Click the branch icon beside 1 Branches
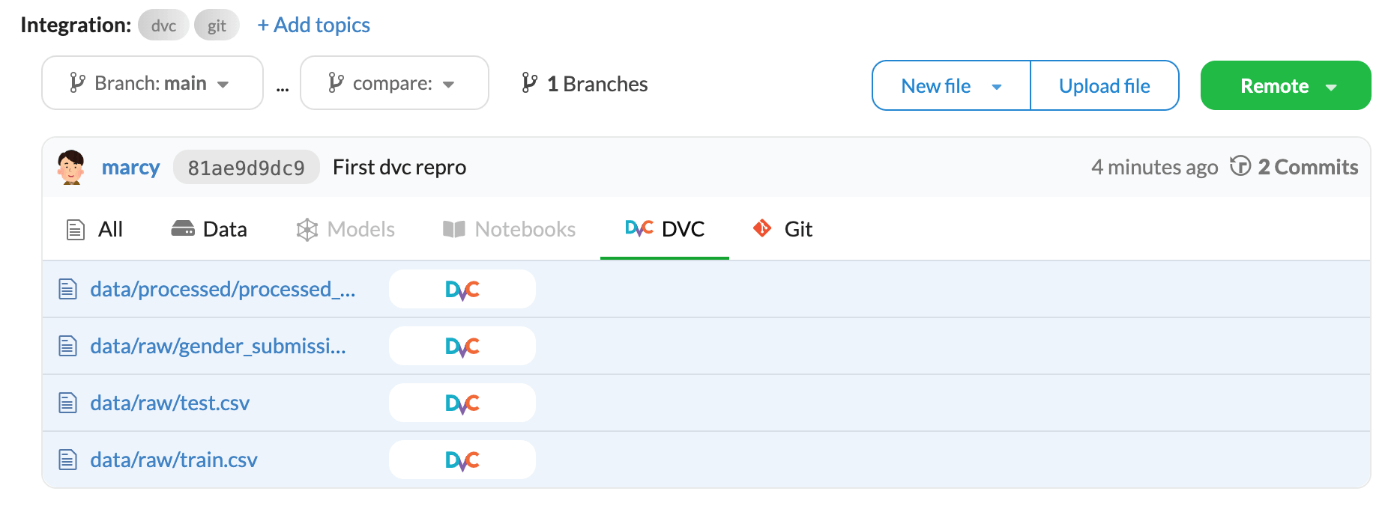Screen dimensions: 1400x506 tap(529, 84)
